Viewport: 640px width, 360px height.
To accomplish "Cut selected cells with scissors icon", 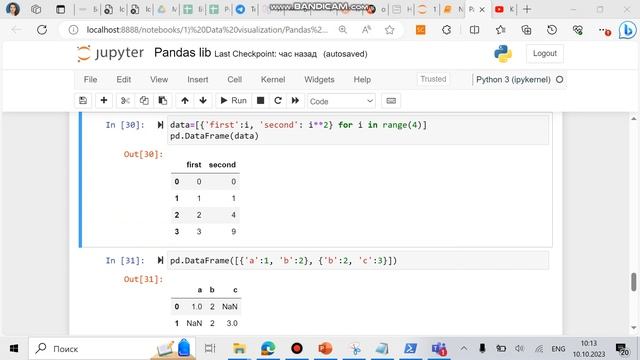I will 125,101.
